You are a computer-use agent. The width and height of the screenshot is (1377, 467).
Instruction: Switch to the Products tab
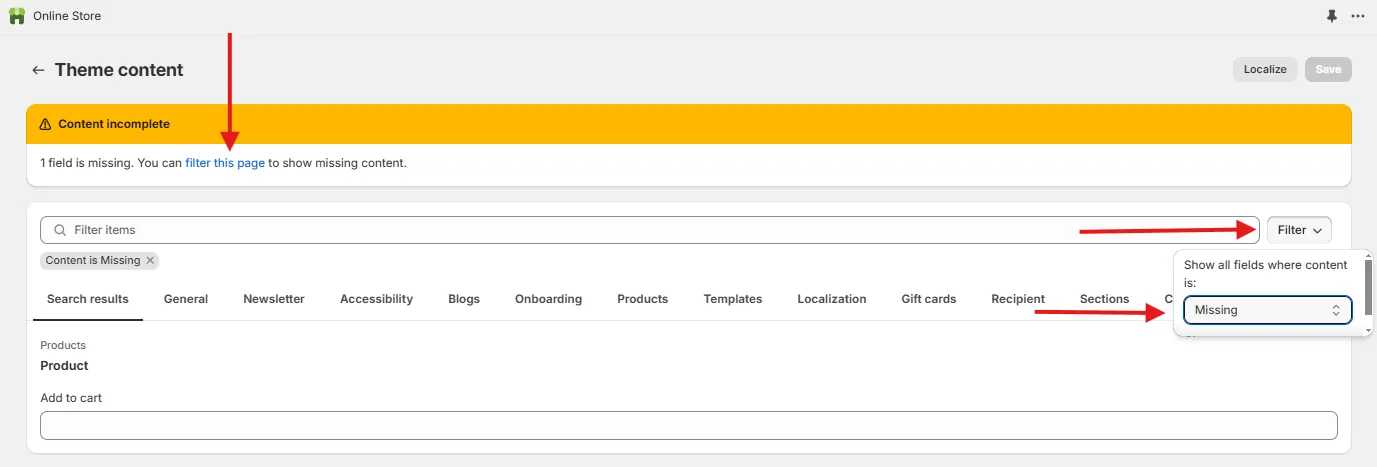[642, 299]
